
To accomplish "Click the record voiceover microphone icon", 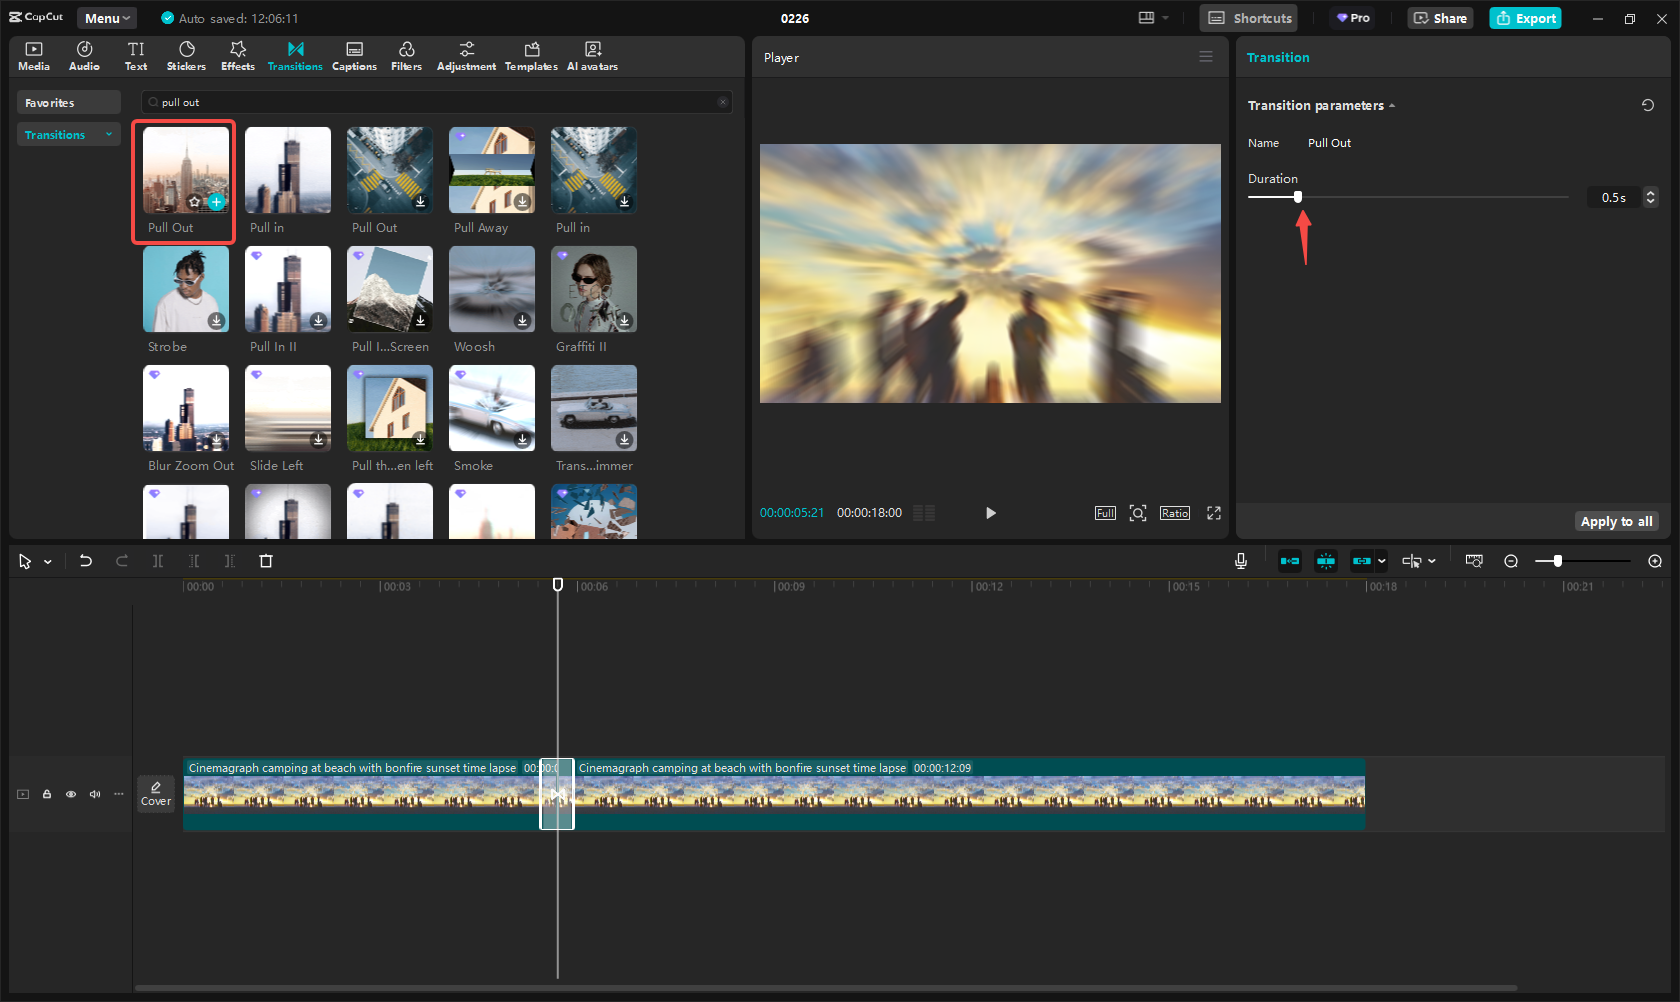I will click(1241, 561).
